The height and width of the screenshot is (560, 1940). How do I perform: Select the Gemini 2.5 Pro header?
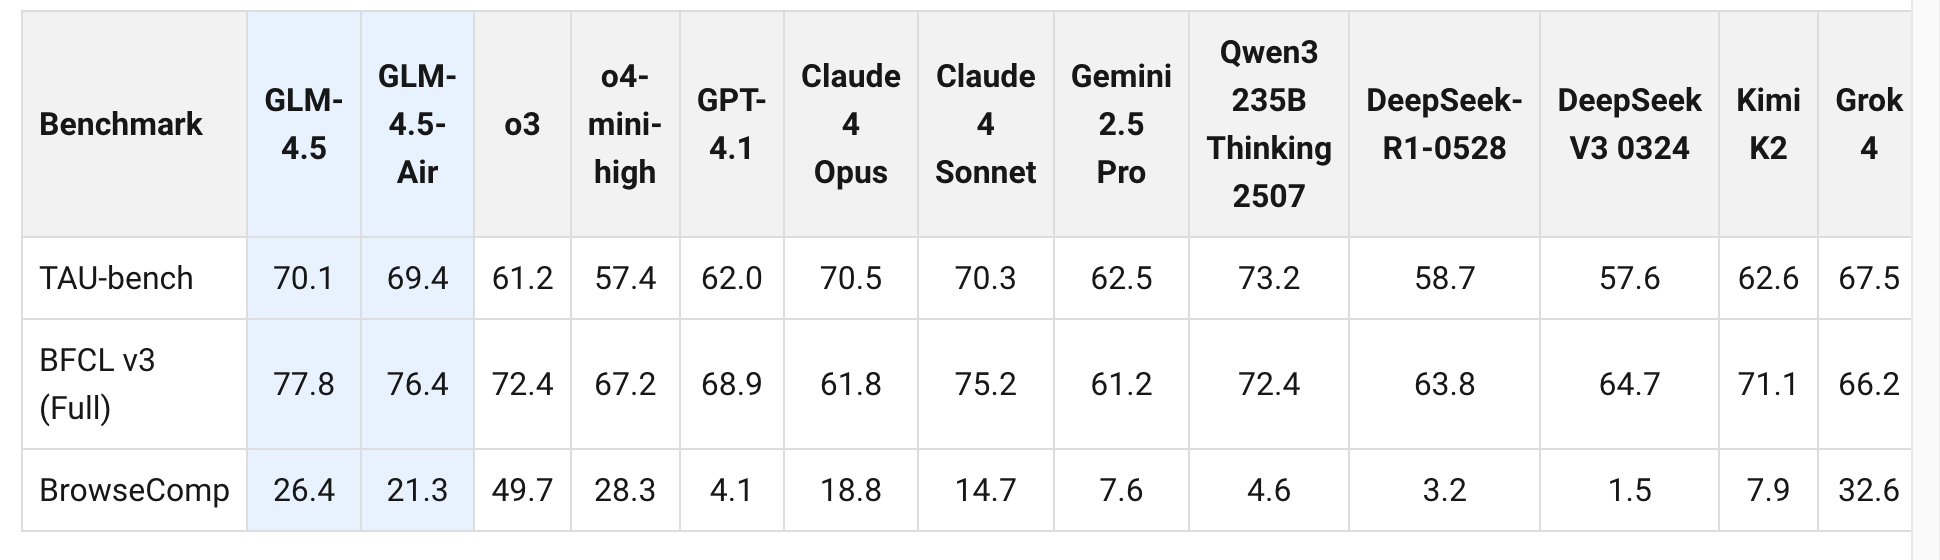coord(1121,124)
